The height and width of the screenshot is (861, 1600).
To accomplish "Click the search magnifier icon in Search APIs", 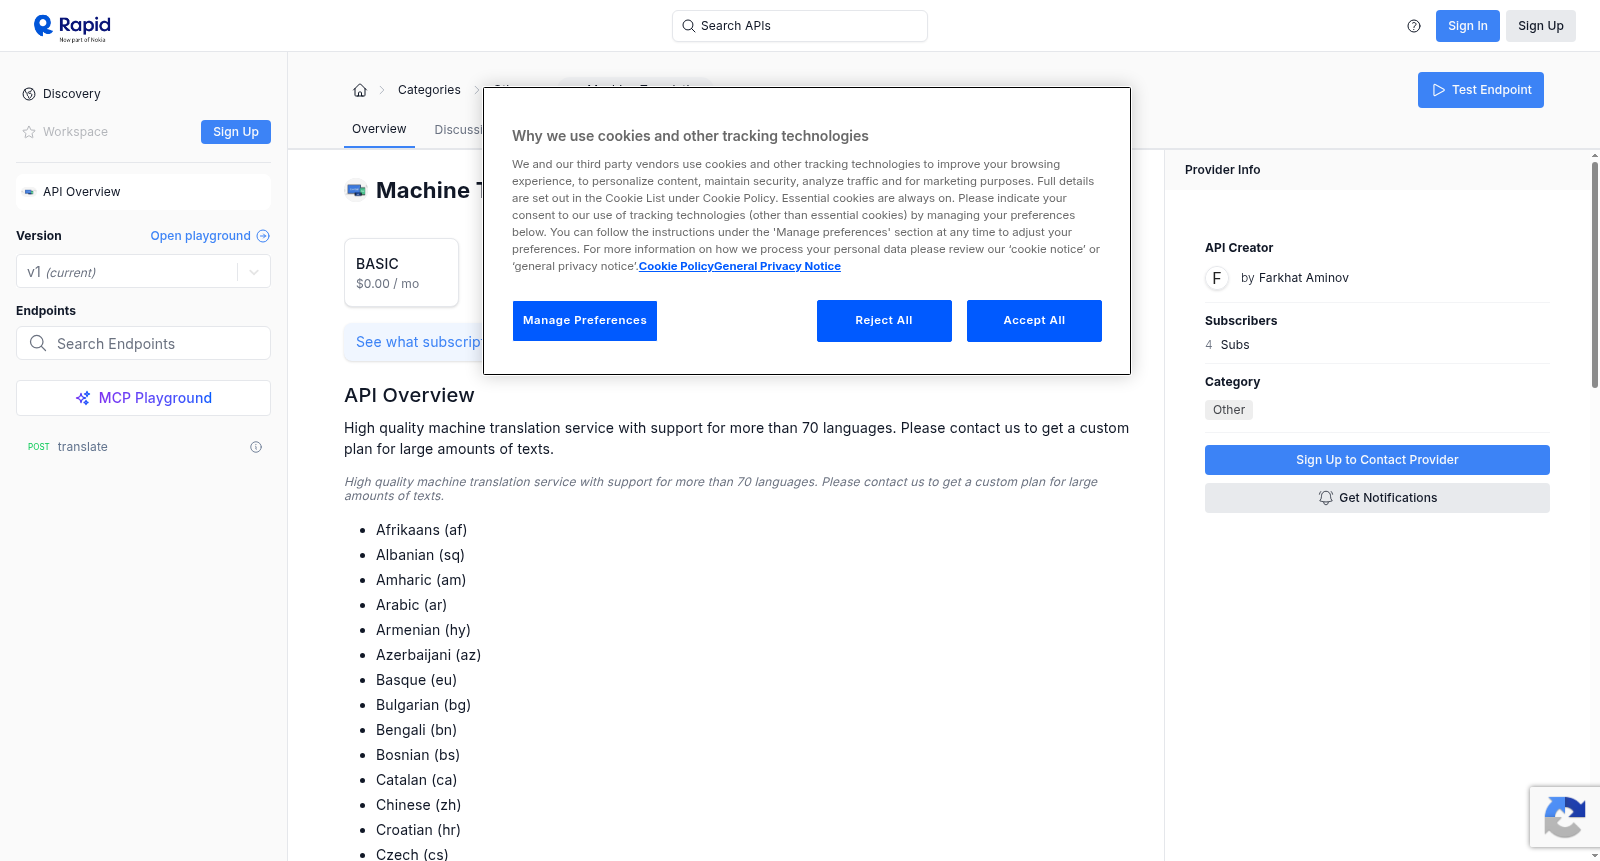I will 688,26.
